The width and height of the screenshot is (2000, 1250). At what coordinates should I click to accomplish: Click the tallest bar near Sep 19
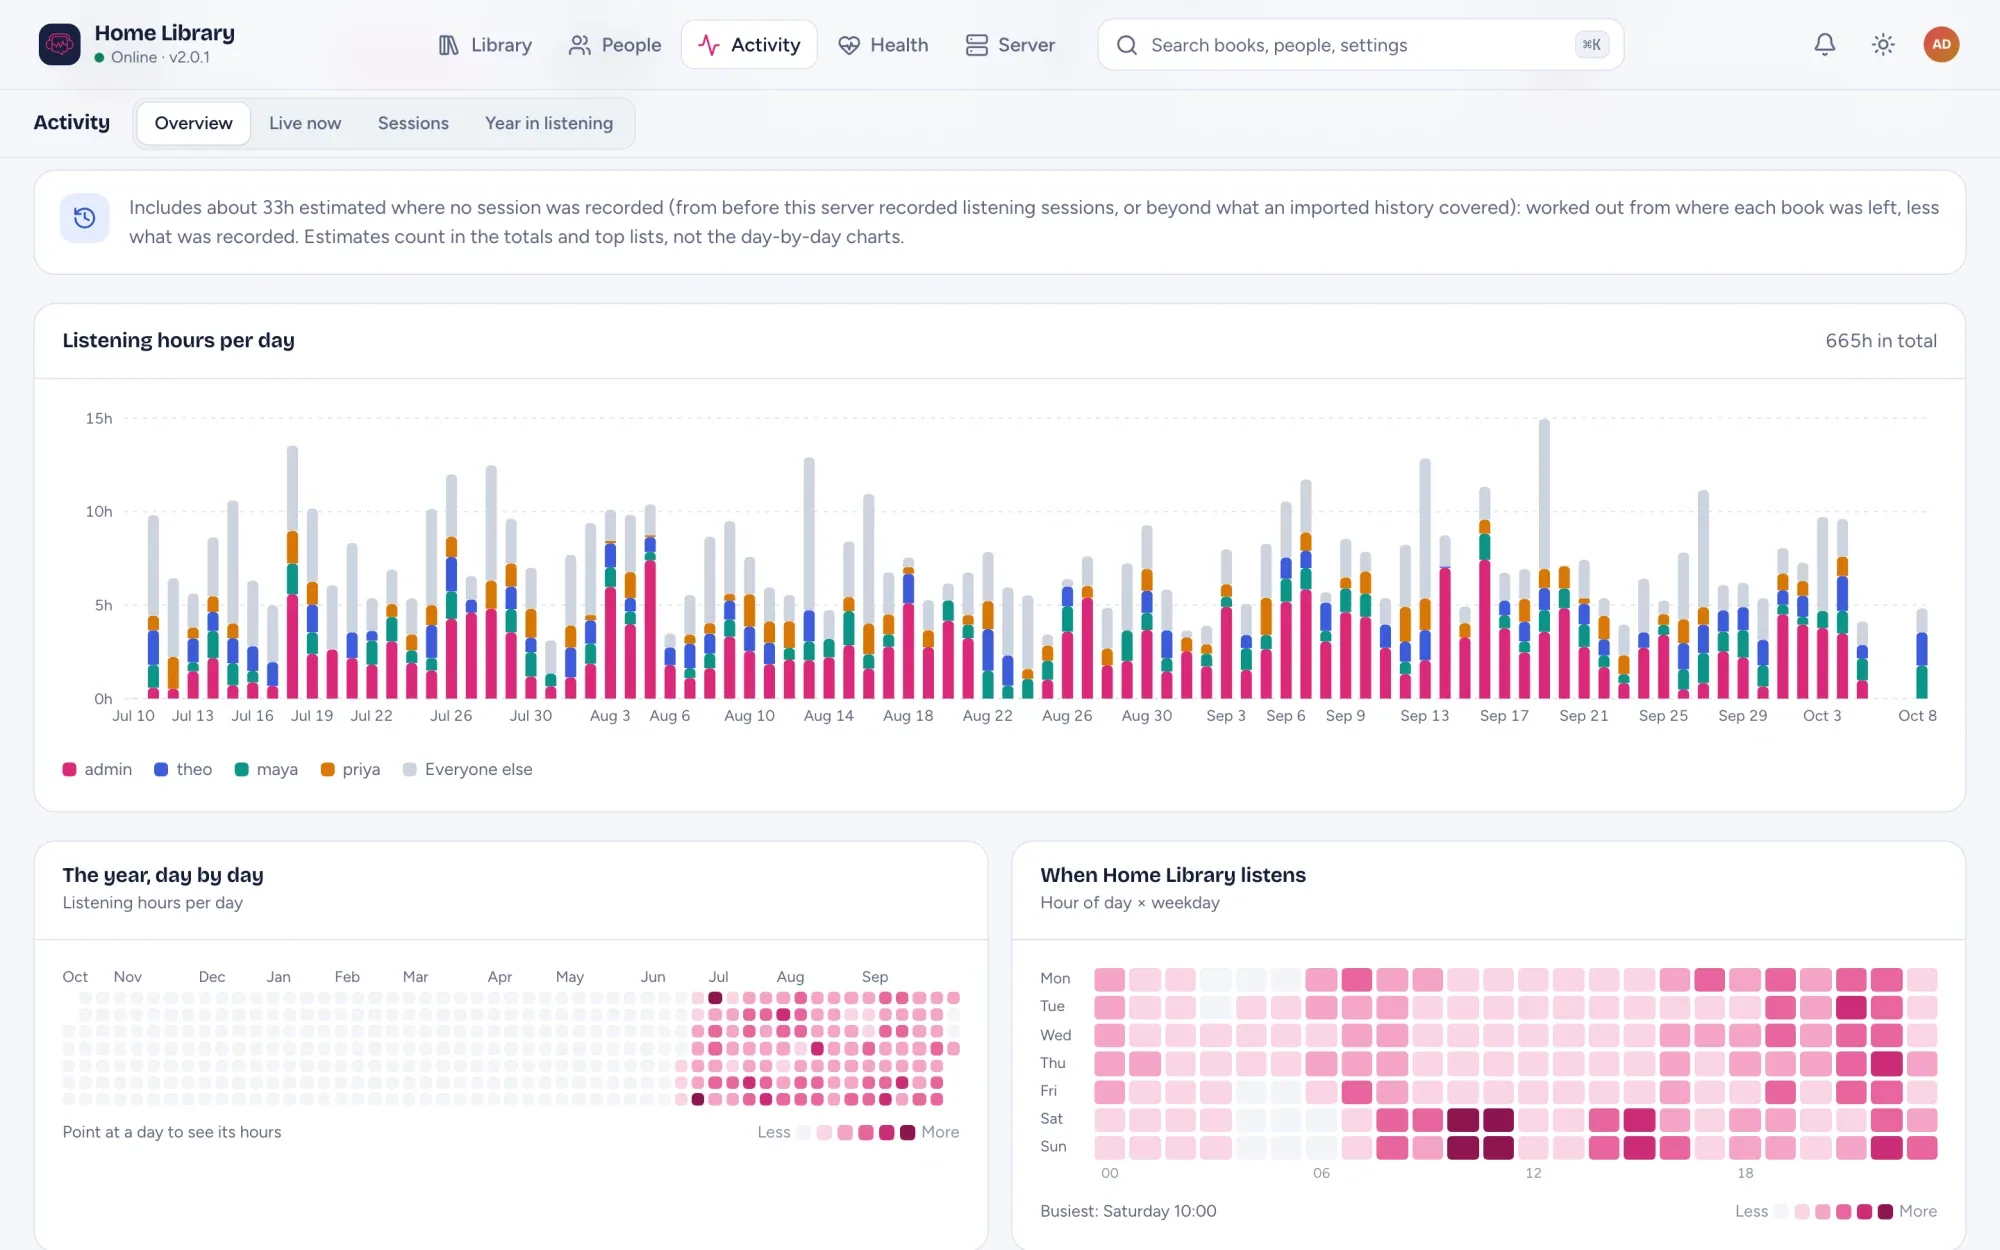pos(1544,558)
